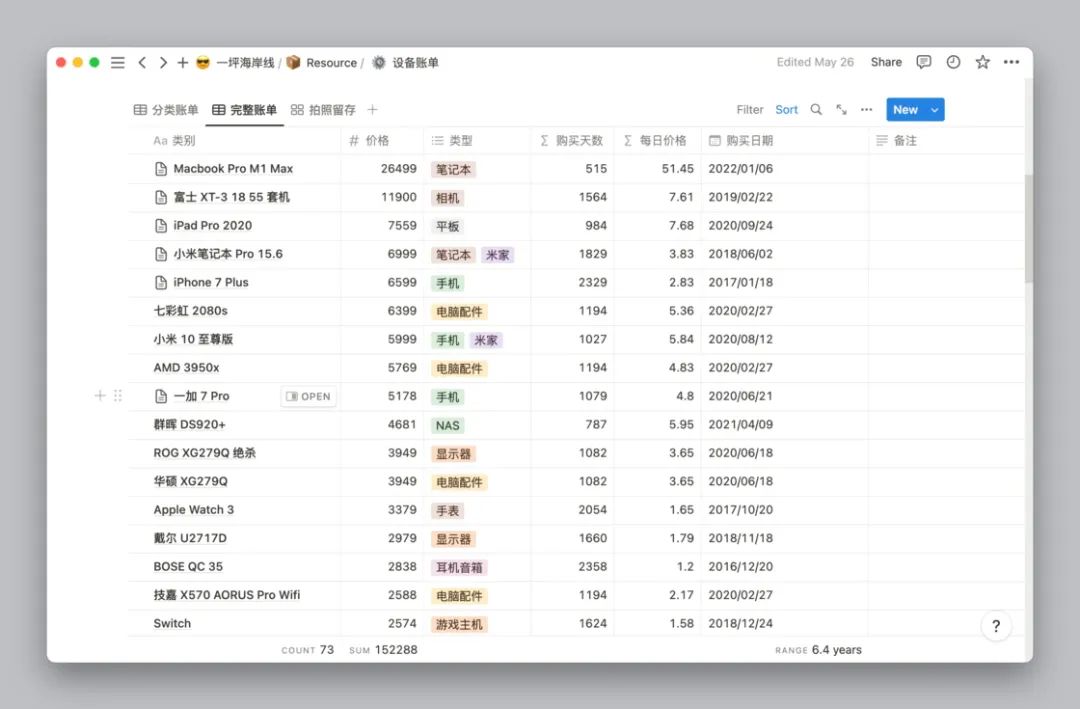The image size is (1080, 709).
Task: Click OPEN button on 一加 7 Pro row
Action: [309, 396]
